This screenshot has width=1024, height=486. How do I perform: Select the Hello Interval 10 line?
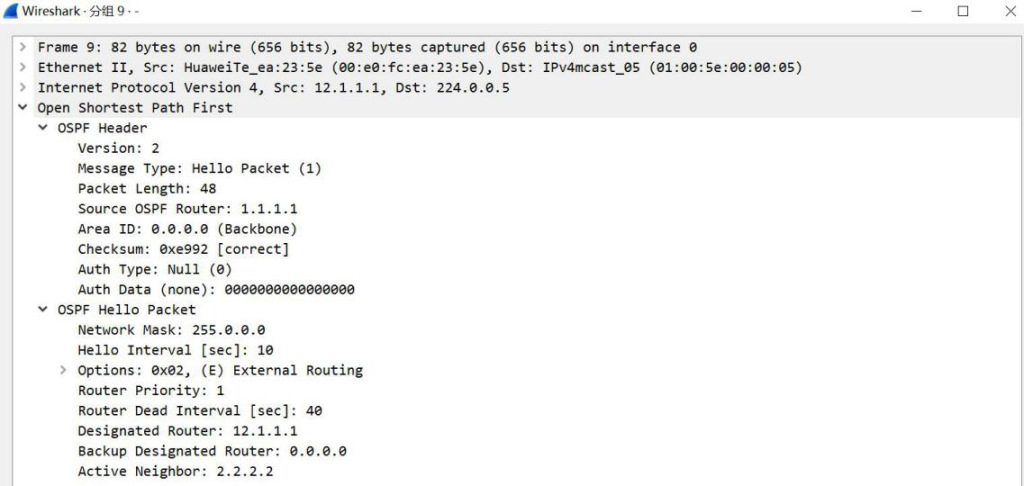[x=175, y=350]
